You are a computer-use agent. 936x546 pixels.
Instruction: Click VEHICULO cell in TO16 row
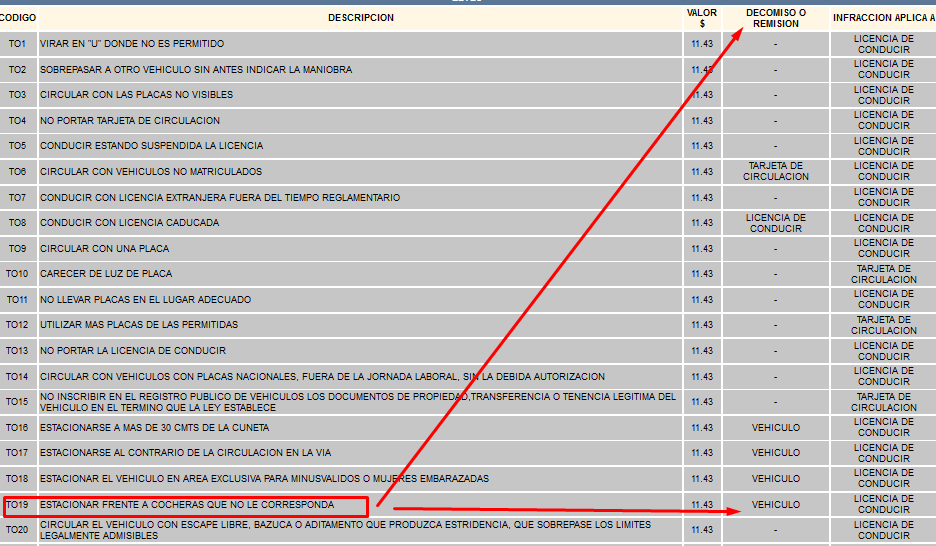[x=775, y=428]
